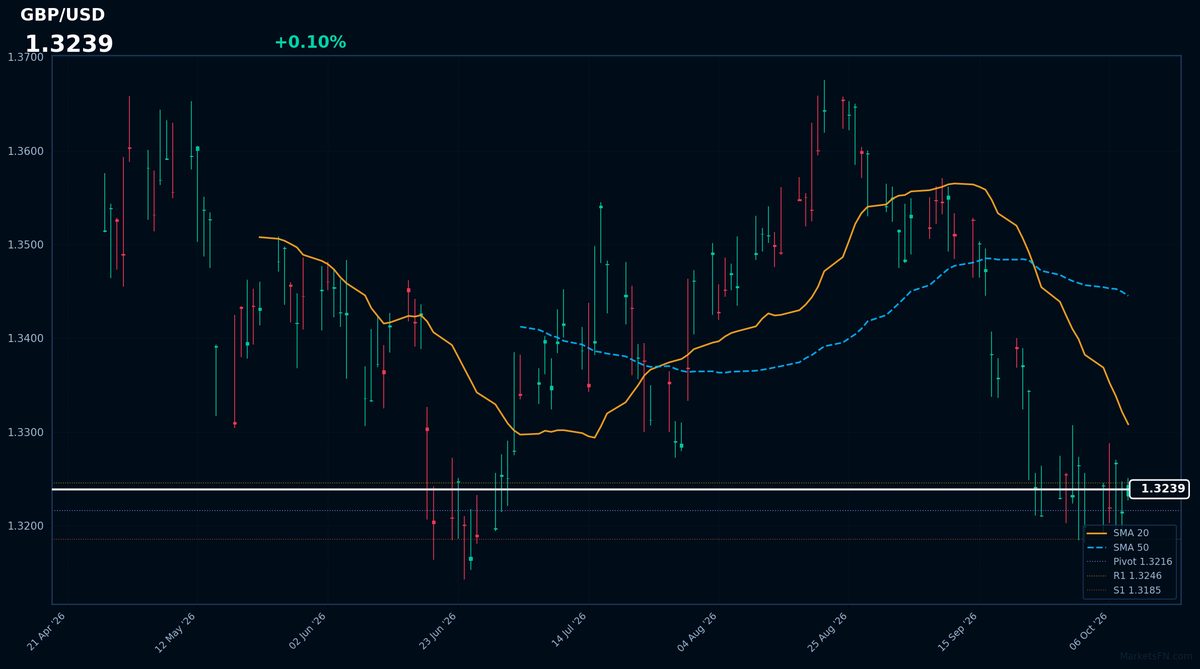The width and height of the screenshot is (1200, 669).
Task: Click the 23 Jun '26 date label
Action: (437, 632)
